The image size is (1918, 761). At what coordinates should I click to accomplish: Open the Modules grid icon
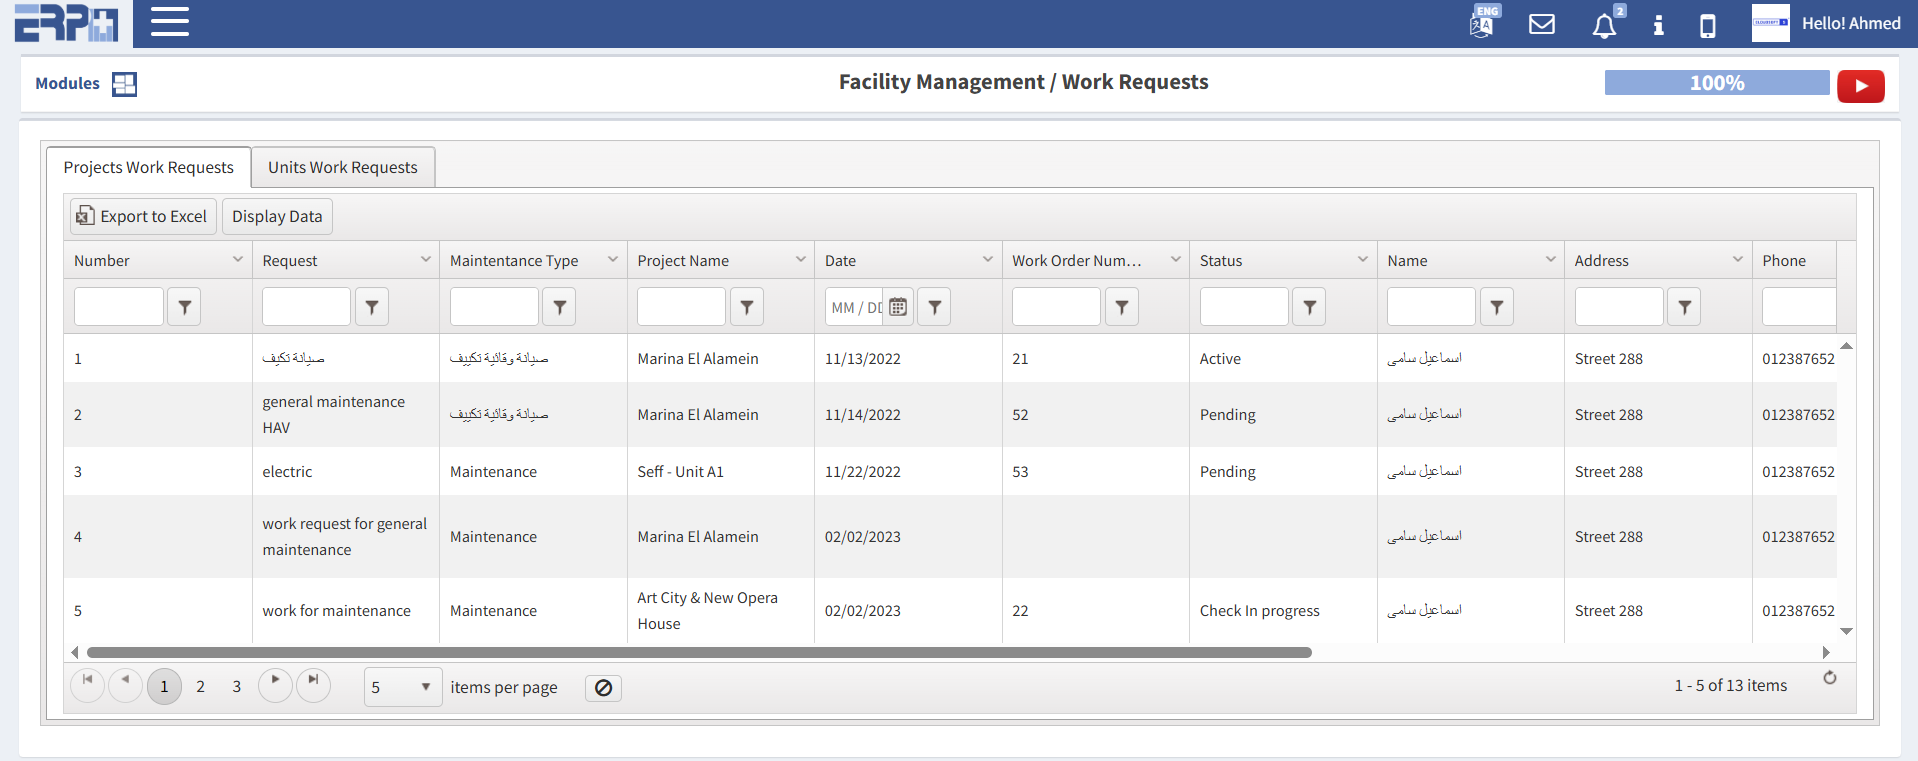[124, 84]
